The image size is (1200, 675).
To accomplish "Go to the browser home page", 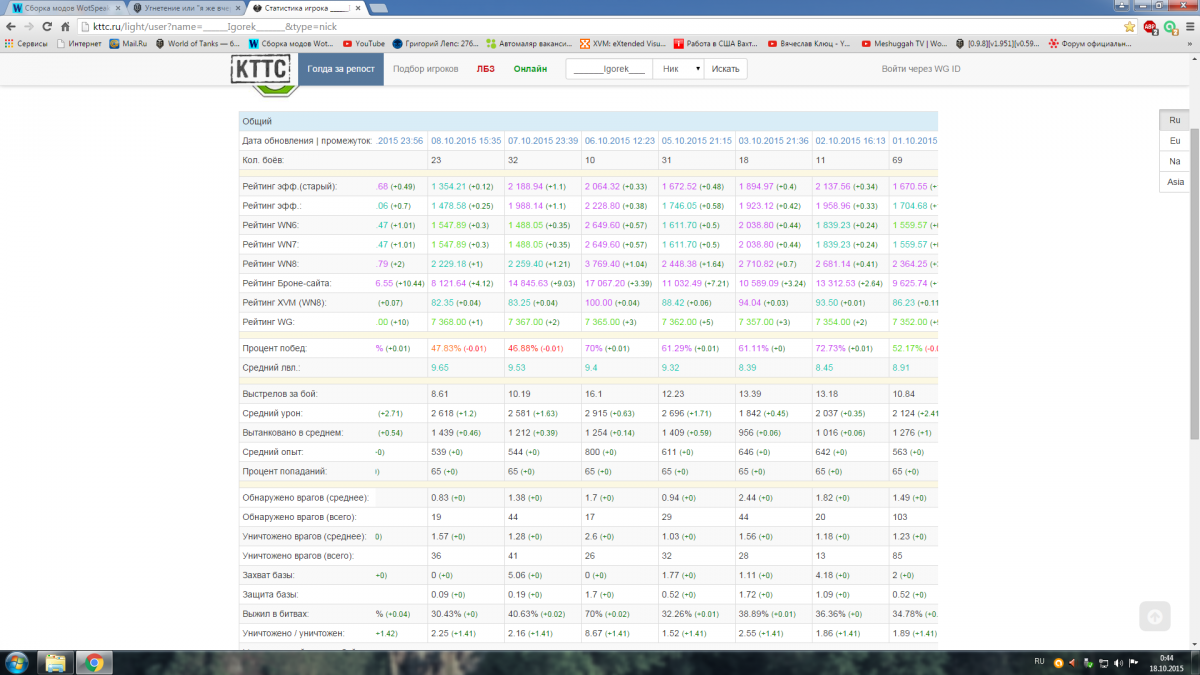I will [x=65, y=26].
